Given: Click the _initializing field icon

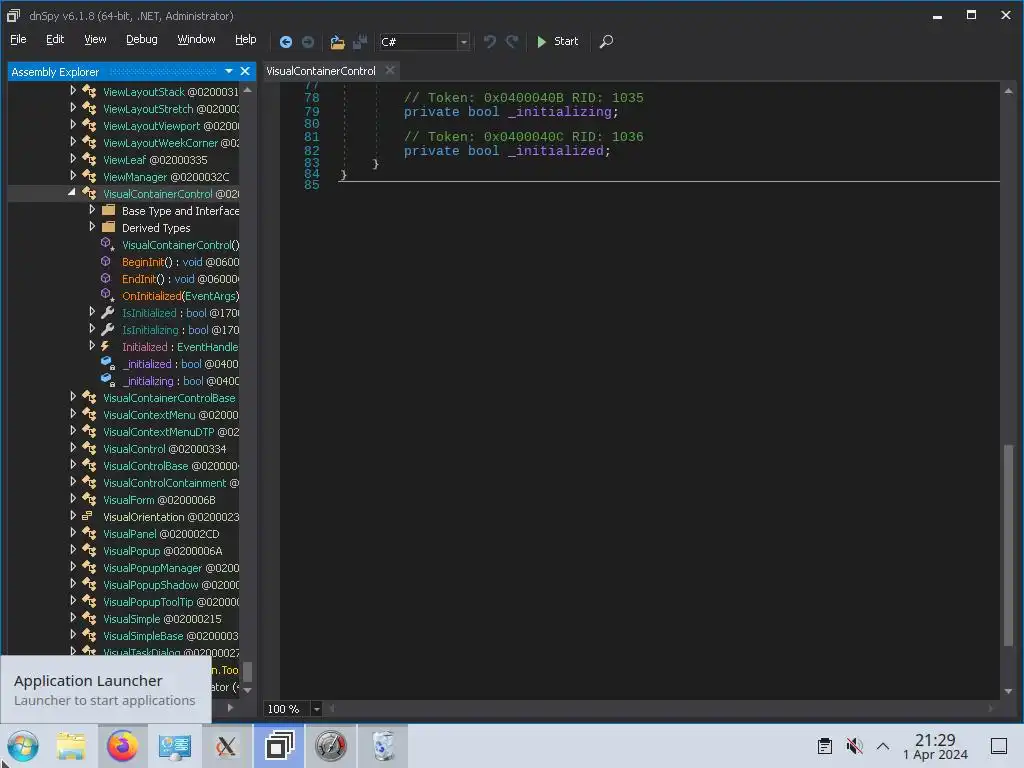Looking at the screenshot, I should tap(108, 380).
